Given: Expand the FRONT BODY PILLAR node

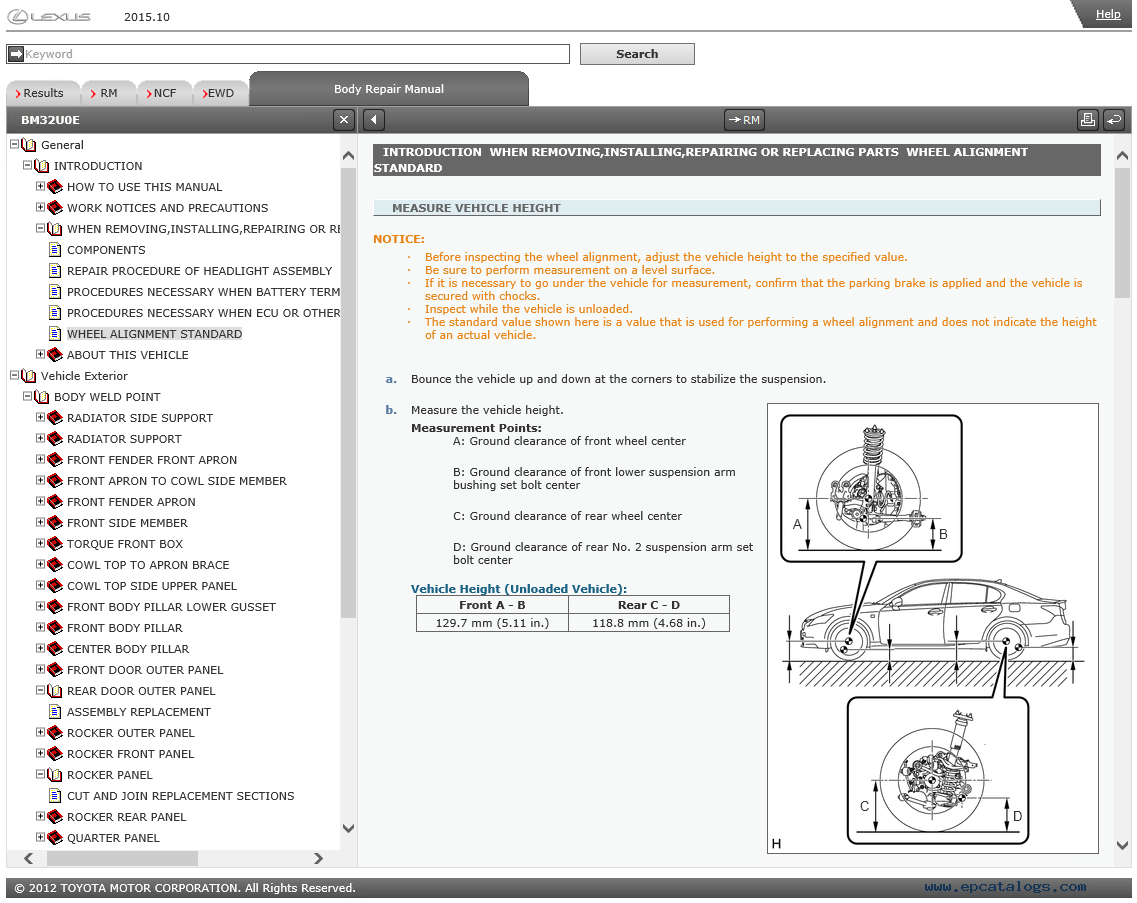Looking at the screenshot, I should coord(40,627).
